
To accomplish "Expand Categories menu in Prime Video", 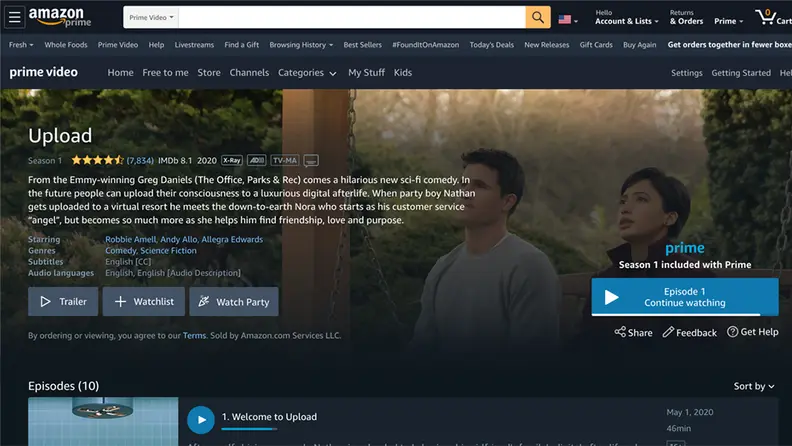I will click(x=307, y=73).
